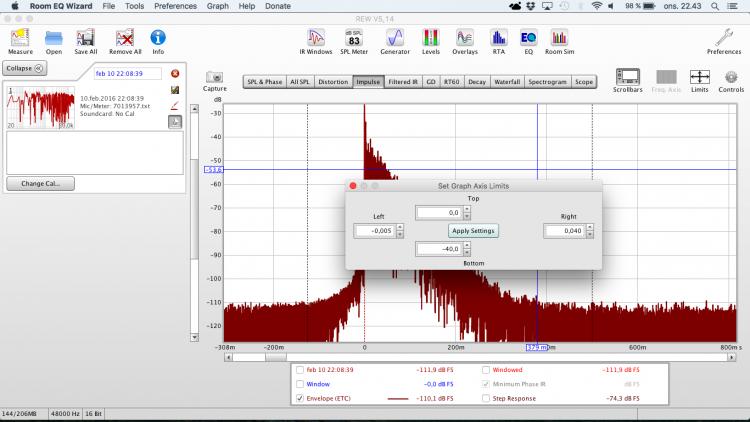Screen dimensions: 750x422
Task: Toggle the Window trace checkbox
Action: [x=300, y=384]
